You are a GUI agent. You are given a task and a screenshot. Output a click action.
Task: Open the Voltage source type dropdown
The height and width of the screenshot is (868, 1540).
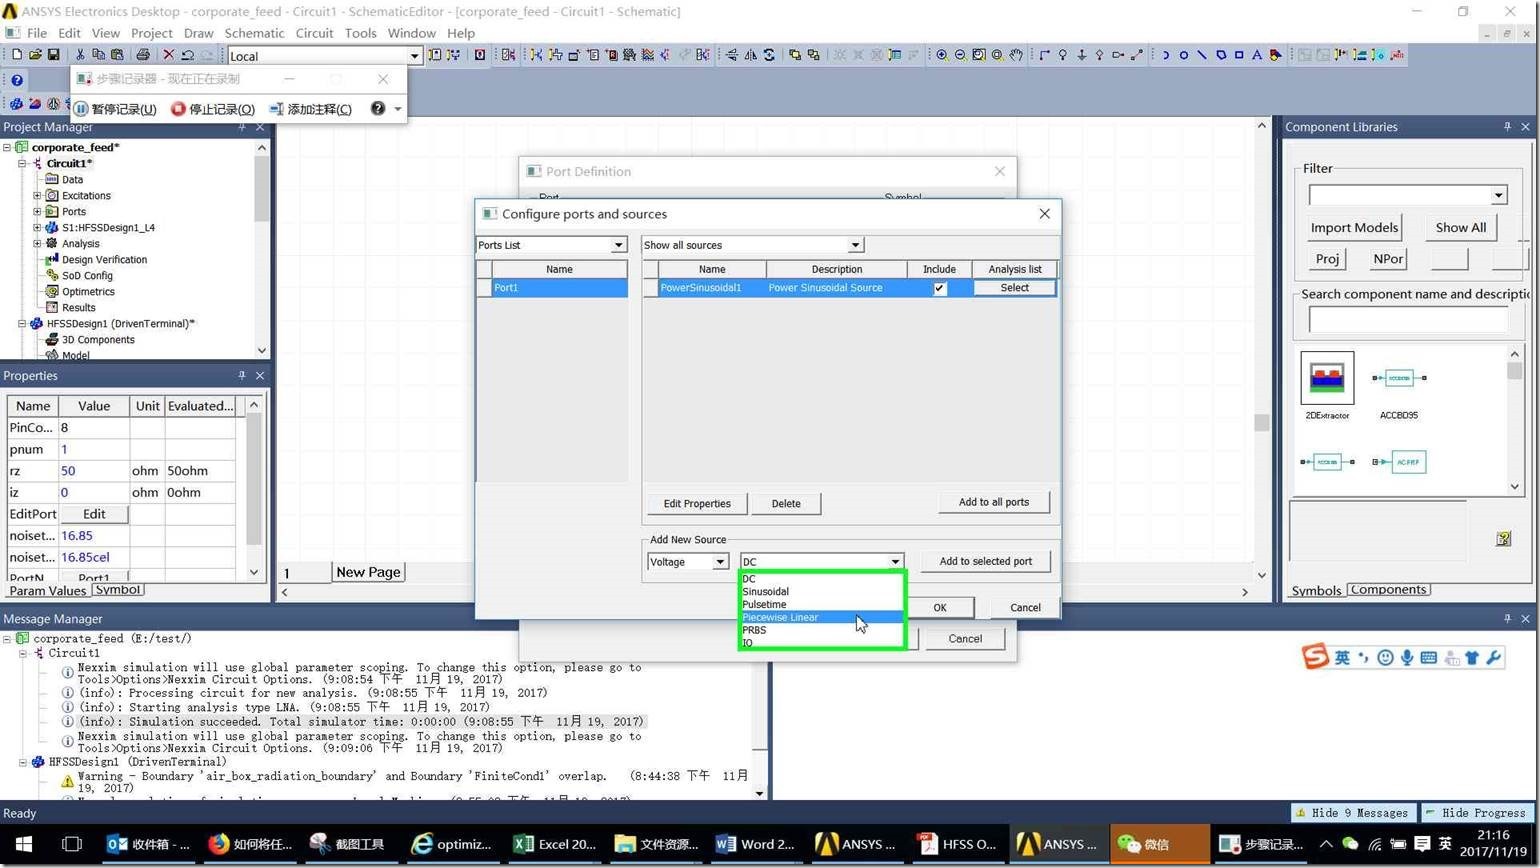[x=719, y=562]
